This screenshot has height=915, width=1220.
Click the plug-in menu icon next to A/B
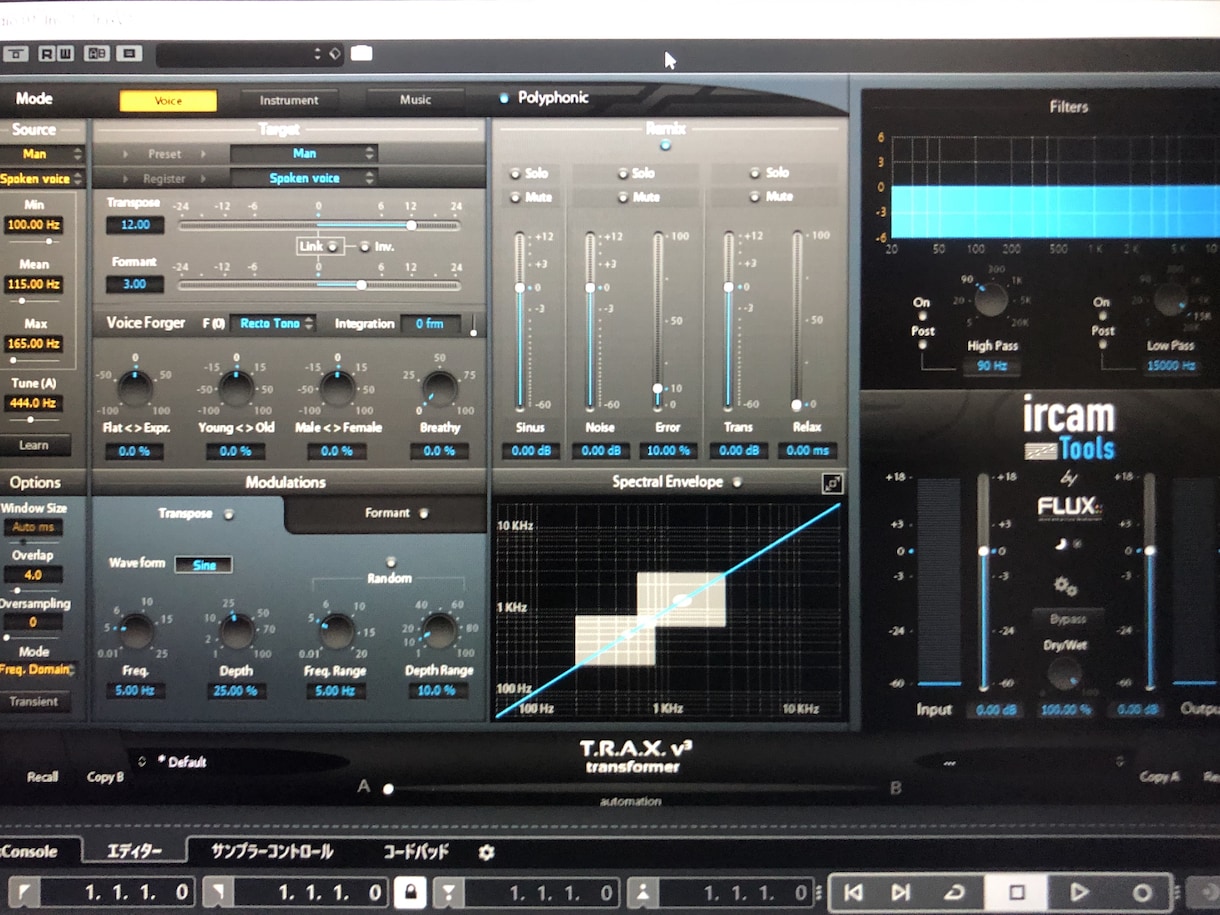coord(128,54)
